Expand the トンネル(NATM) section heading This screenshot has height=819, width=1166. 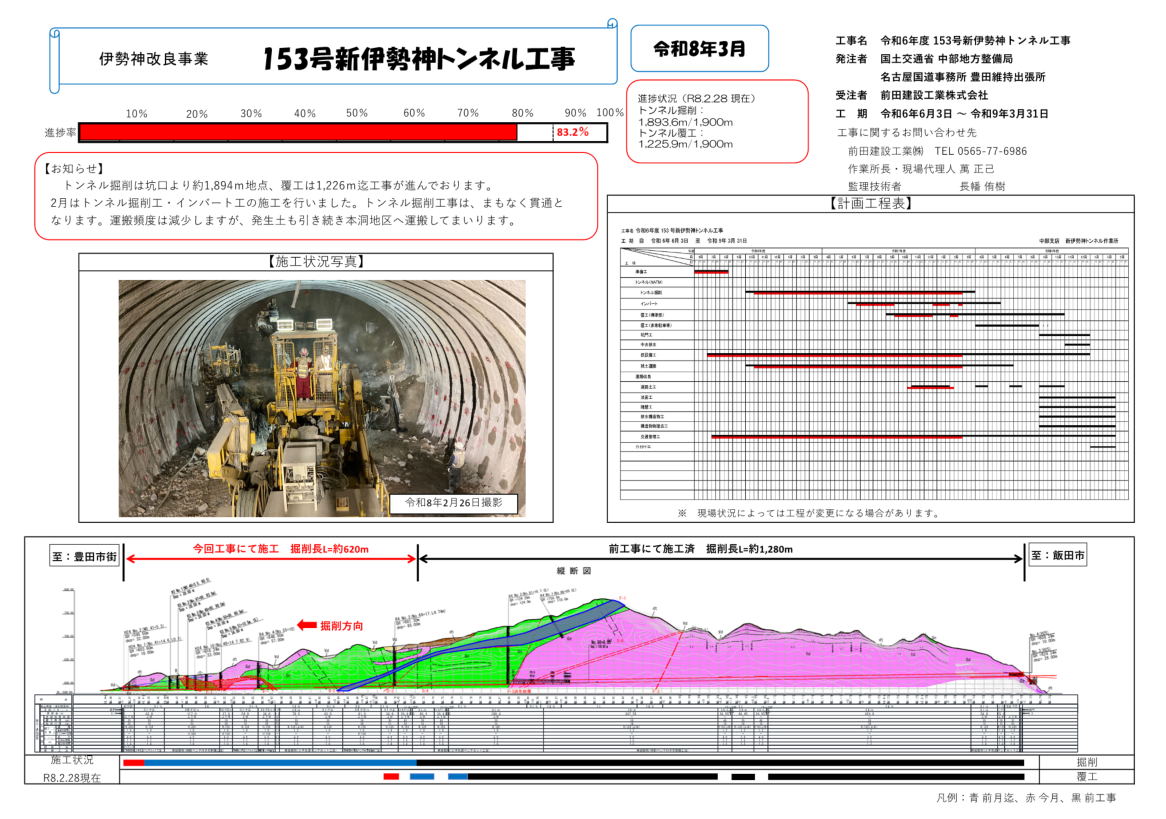[x=648, y=283]
